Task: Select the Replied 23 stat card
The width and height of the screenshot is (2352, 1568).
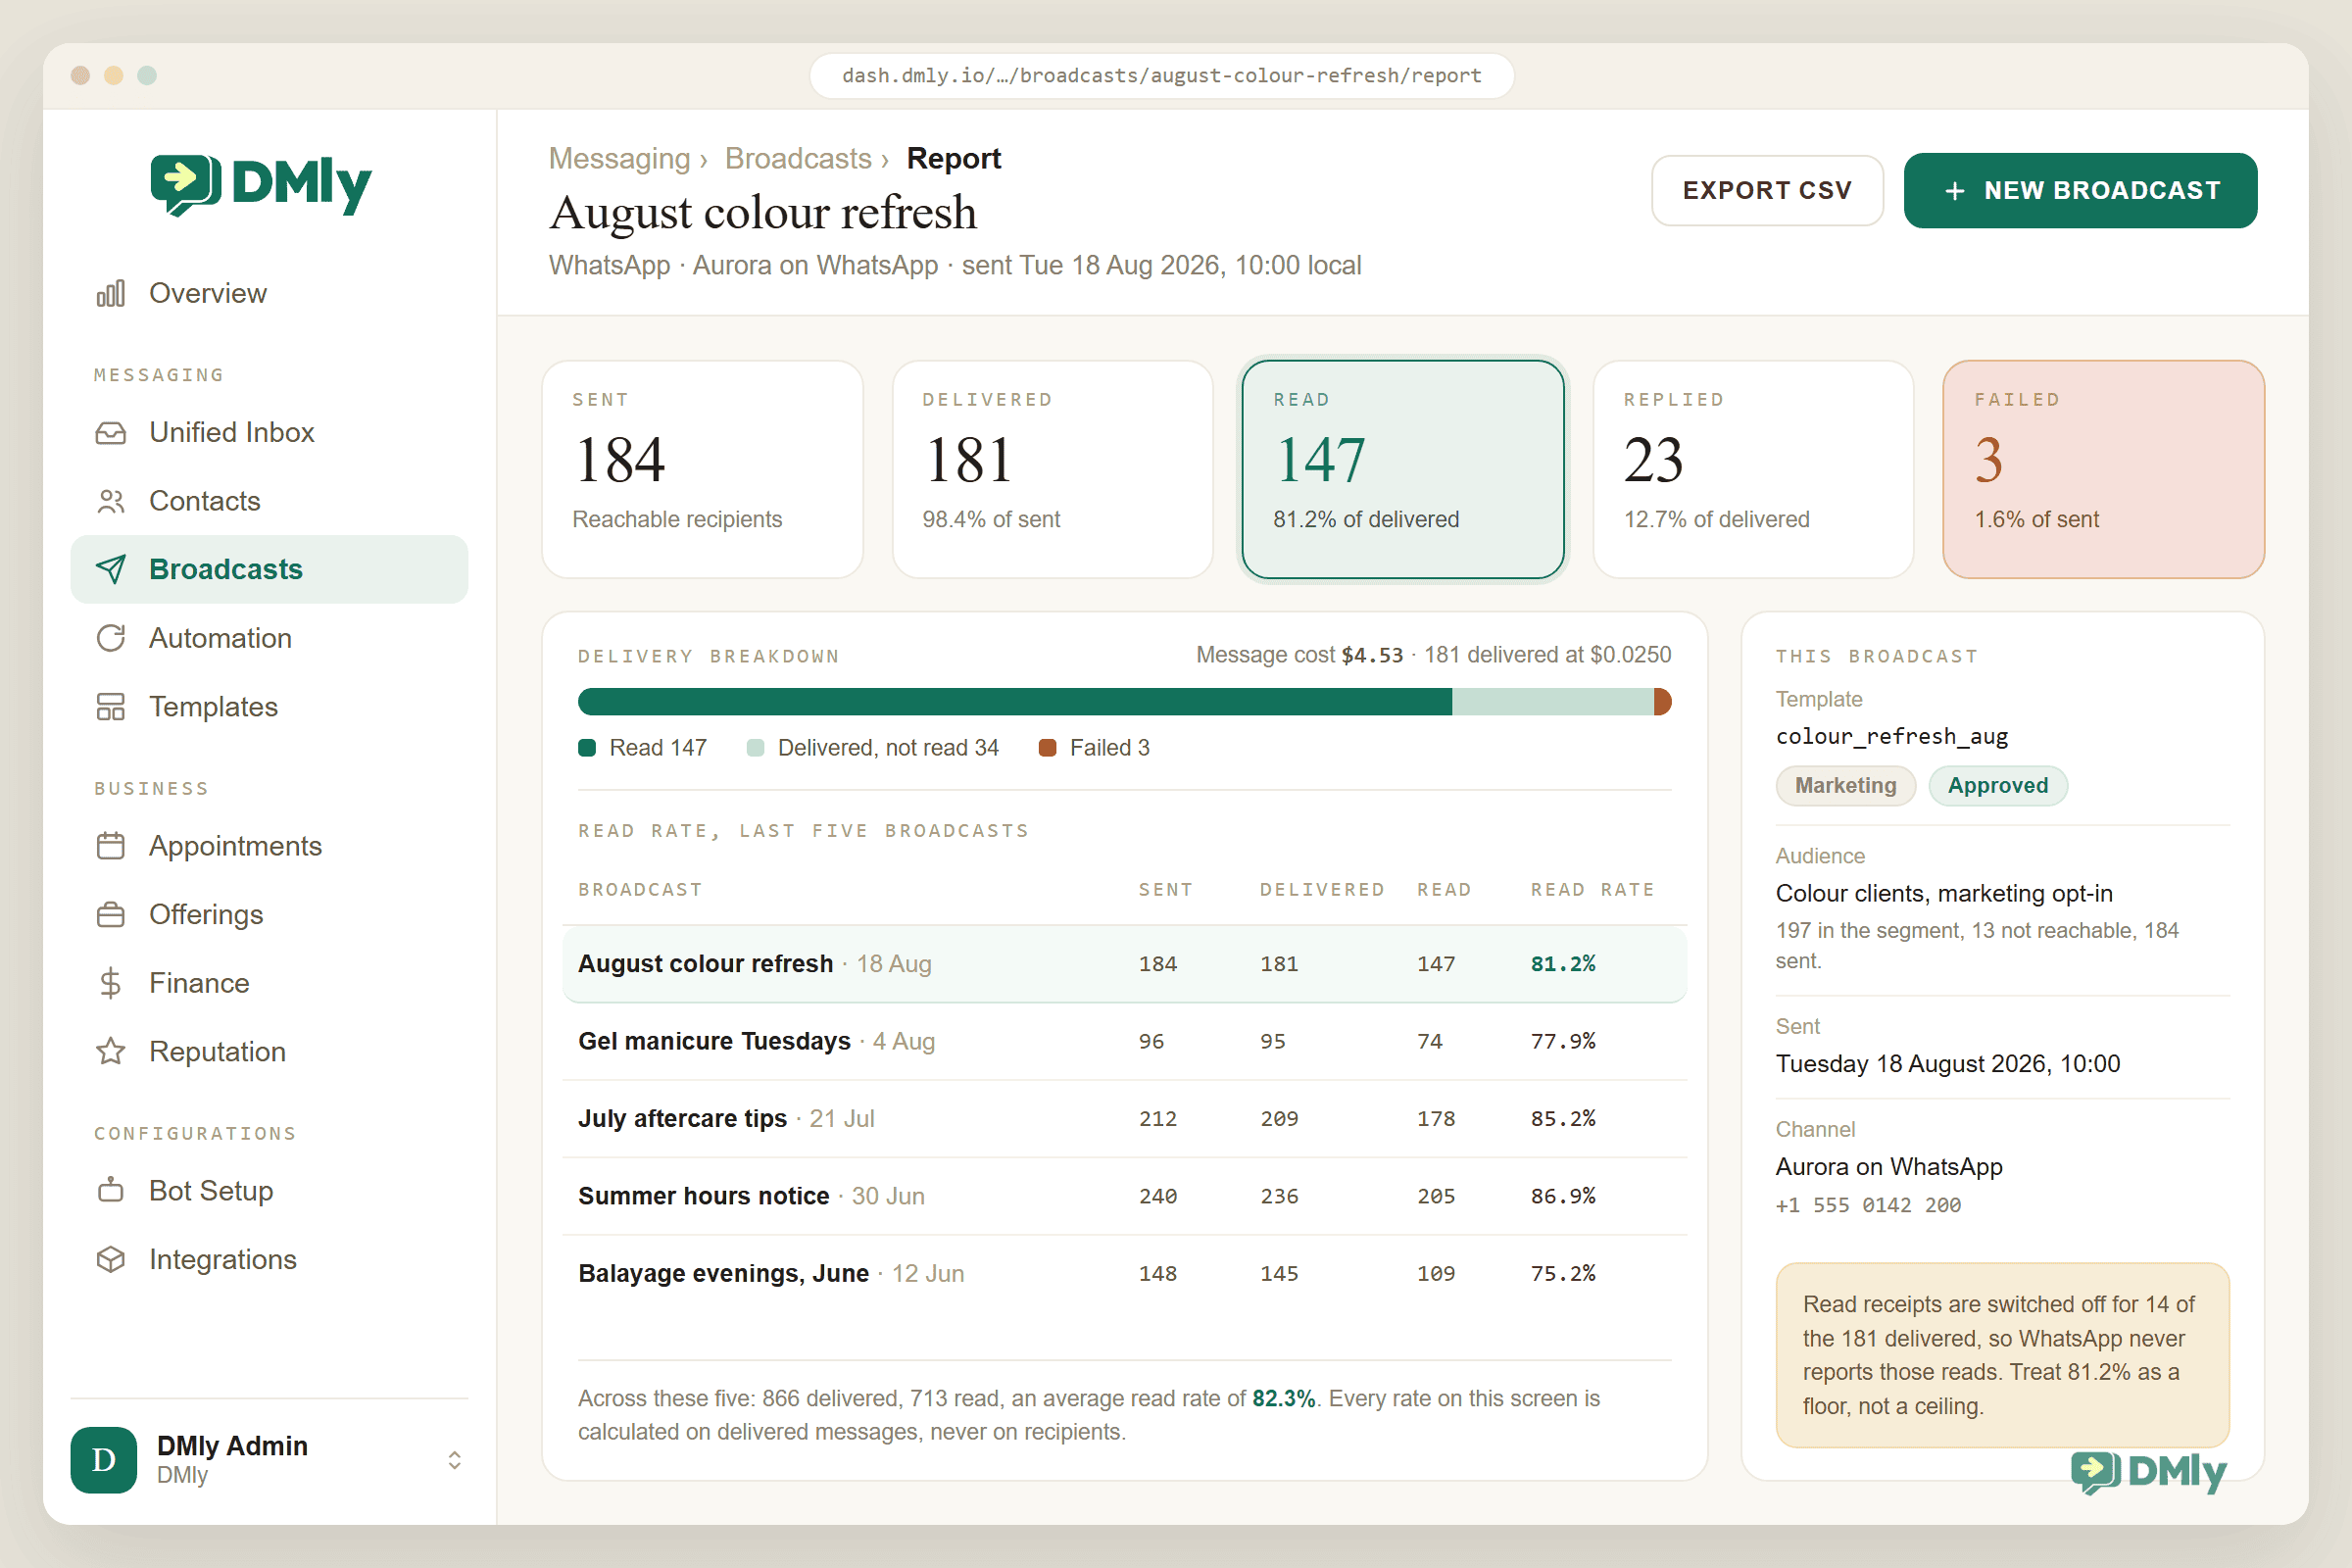Action: coord(1753,469)
